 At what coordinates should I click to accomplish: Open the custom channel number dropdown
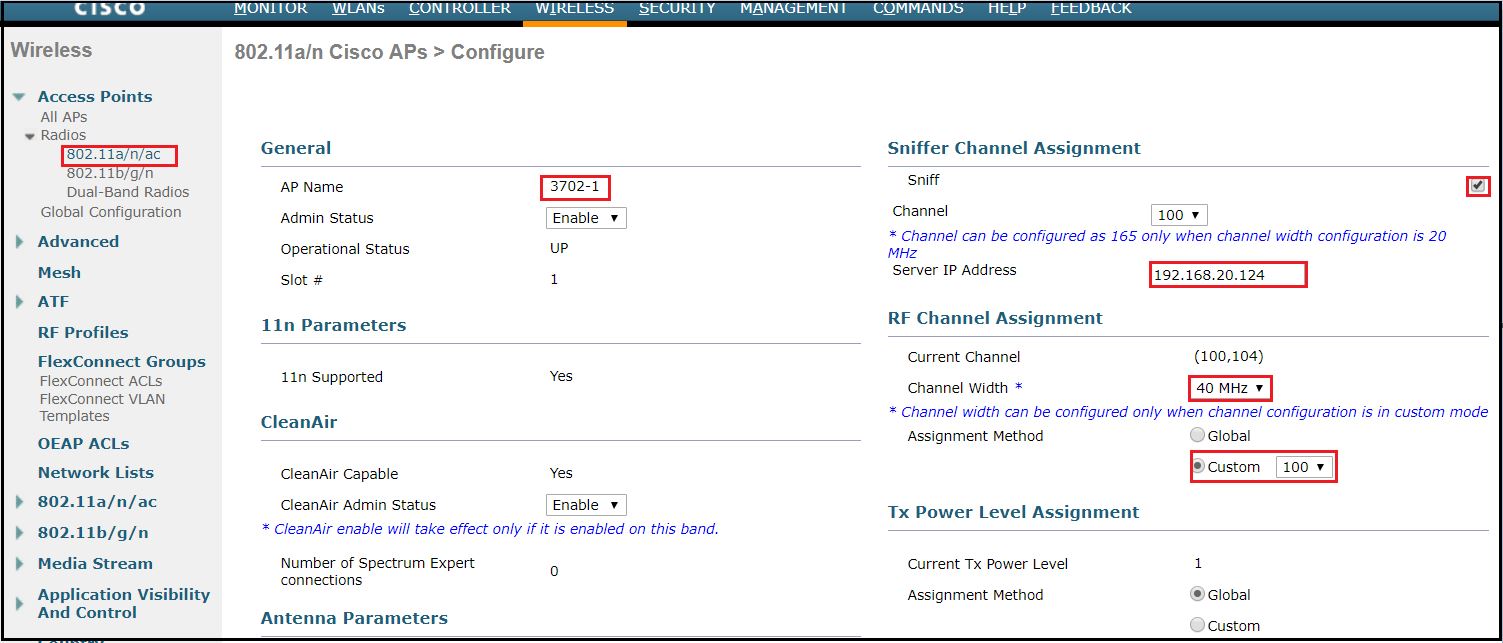(1305, 466)
